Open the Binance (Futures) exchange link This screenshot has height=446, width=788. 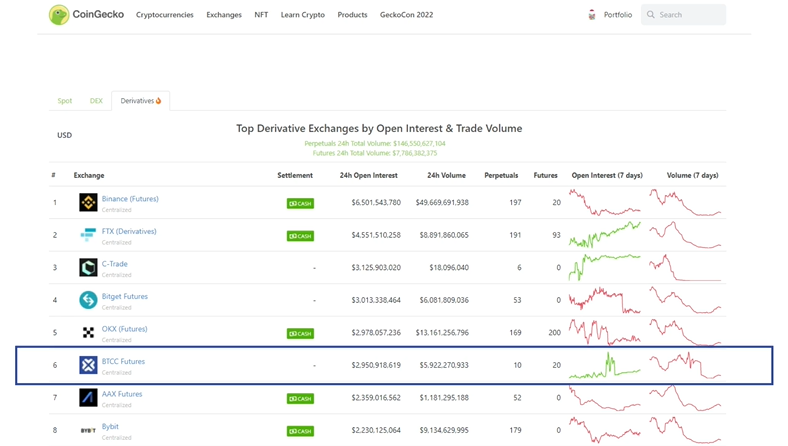click(x=130, y=199)
